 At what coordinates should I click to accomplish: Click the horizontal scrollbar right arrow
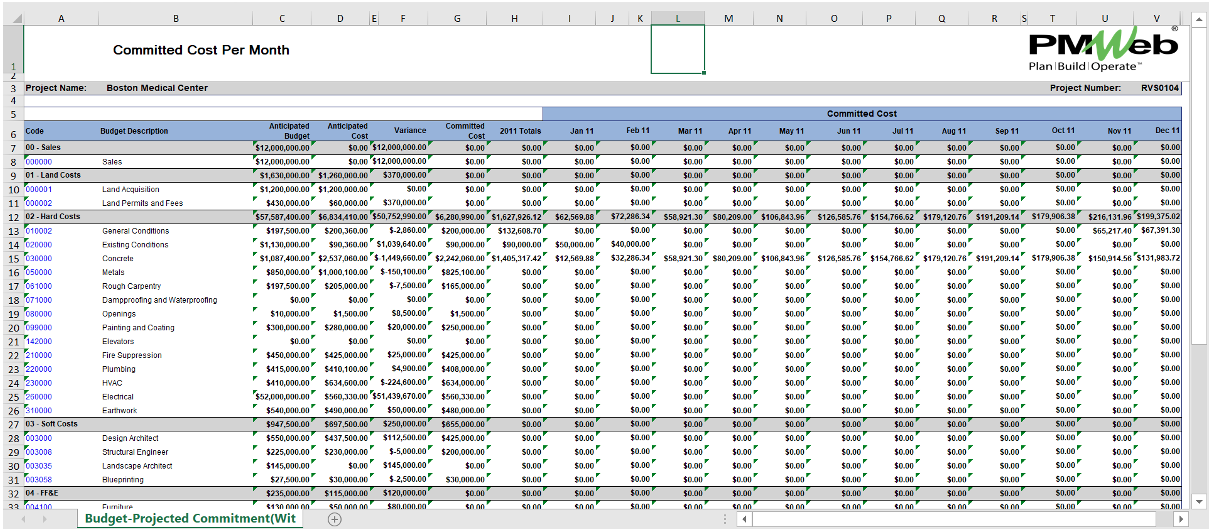click(x=1180, y=520)
